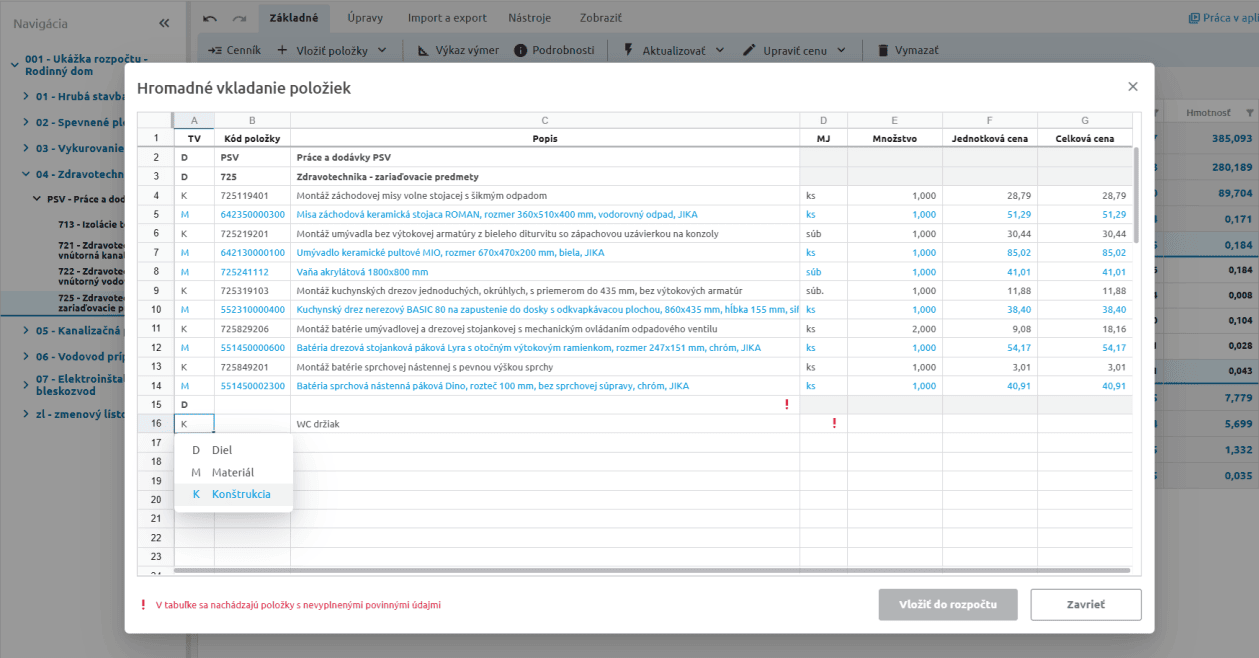The height and width of the screenshot is (658, 1259).
Task: Click the Práca v aplikácii link
Action: [1223, 18]
